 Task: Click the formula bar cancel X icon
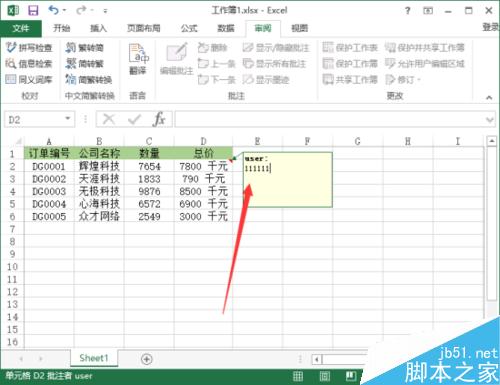(109, 119)
